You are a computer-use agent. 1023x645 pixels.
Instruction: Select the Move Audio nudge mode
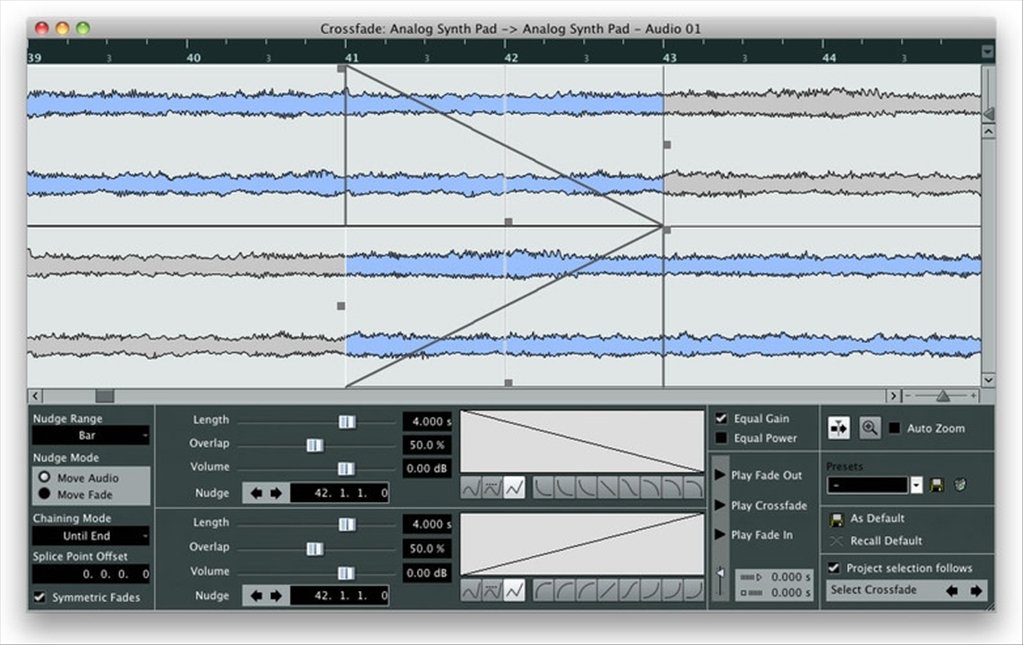point(44,477)
